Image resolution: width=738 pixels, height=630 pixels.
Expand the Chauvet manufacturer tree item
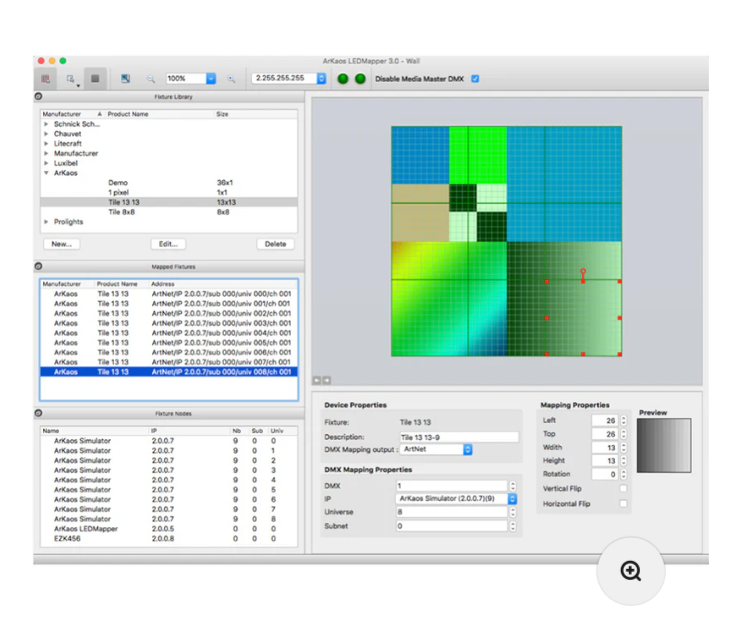click(x=46, y=134)
